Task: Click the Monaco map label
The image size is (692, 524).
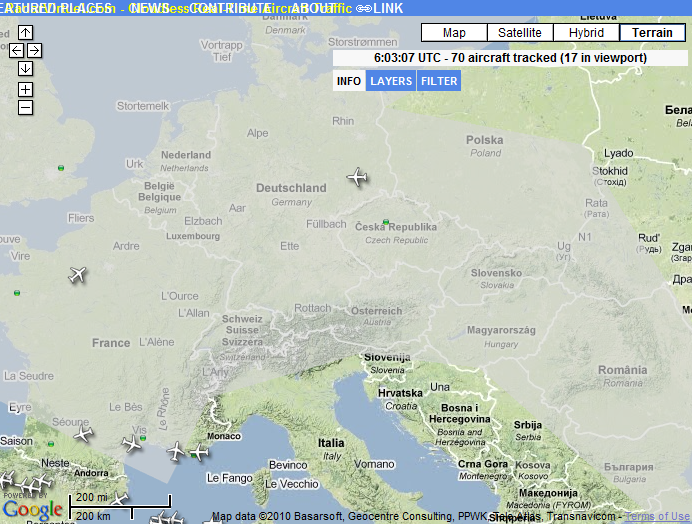Action: tap(224, 436)
